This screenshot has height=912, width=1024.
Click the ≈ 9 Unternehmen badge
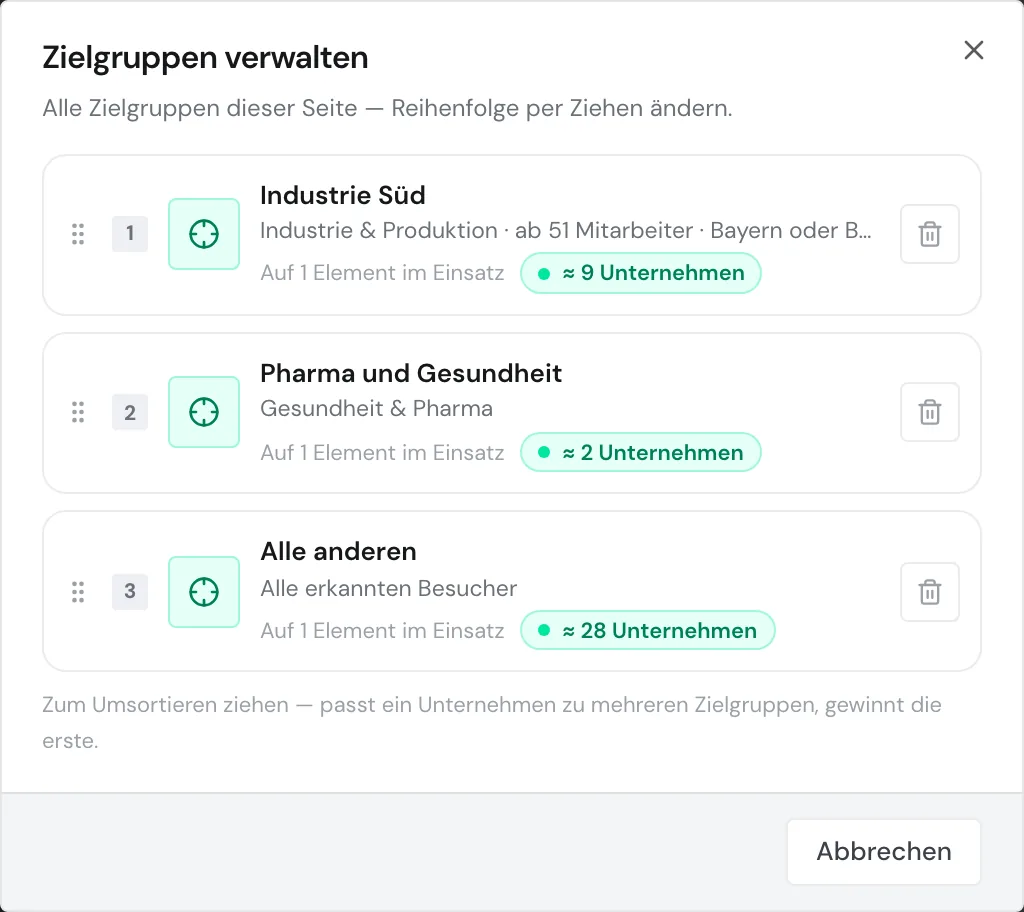point(641,273)
